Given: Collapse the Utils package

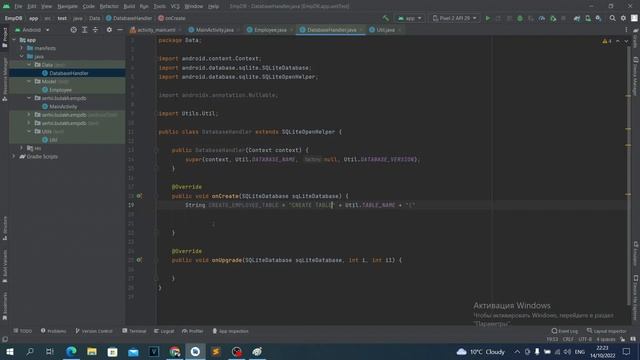Looking at the screenshot, I should pos(29,131).
